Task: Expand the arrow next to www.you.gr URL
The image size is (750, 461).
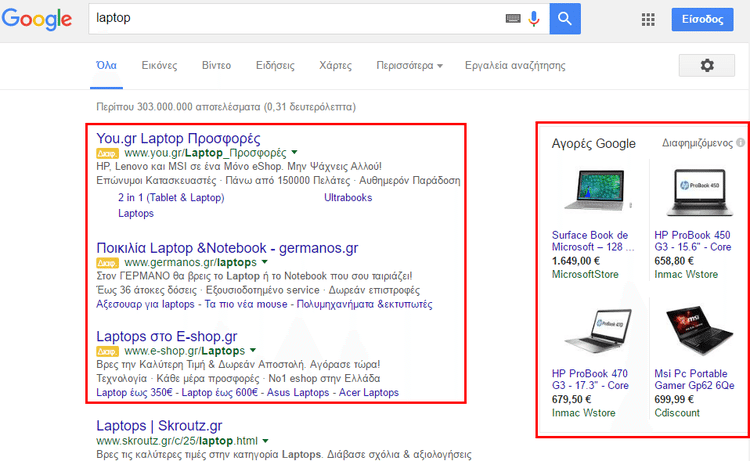Action: (x=295, y=153)
